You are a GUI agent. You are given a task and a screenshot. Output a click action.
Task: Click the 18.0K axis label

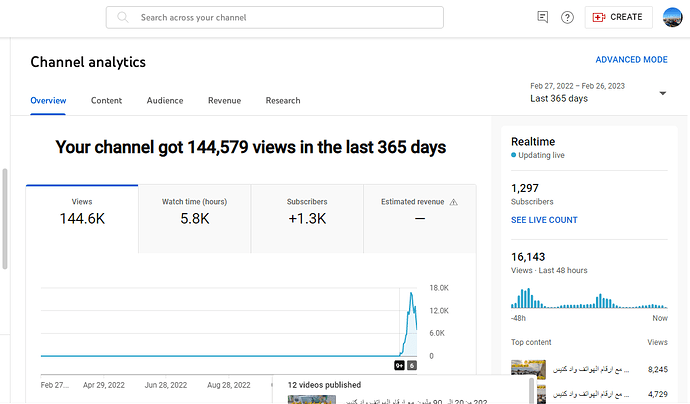coord(439,288)
